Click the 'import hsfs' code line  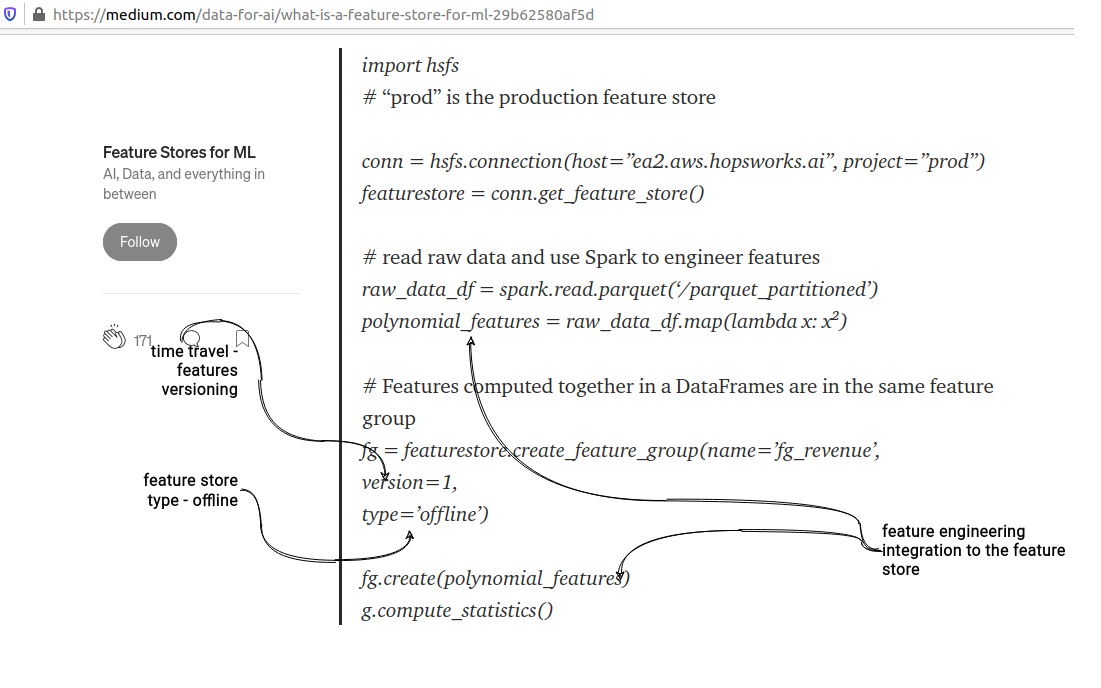coord(410,65)
